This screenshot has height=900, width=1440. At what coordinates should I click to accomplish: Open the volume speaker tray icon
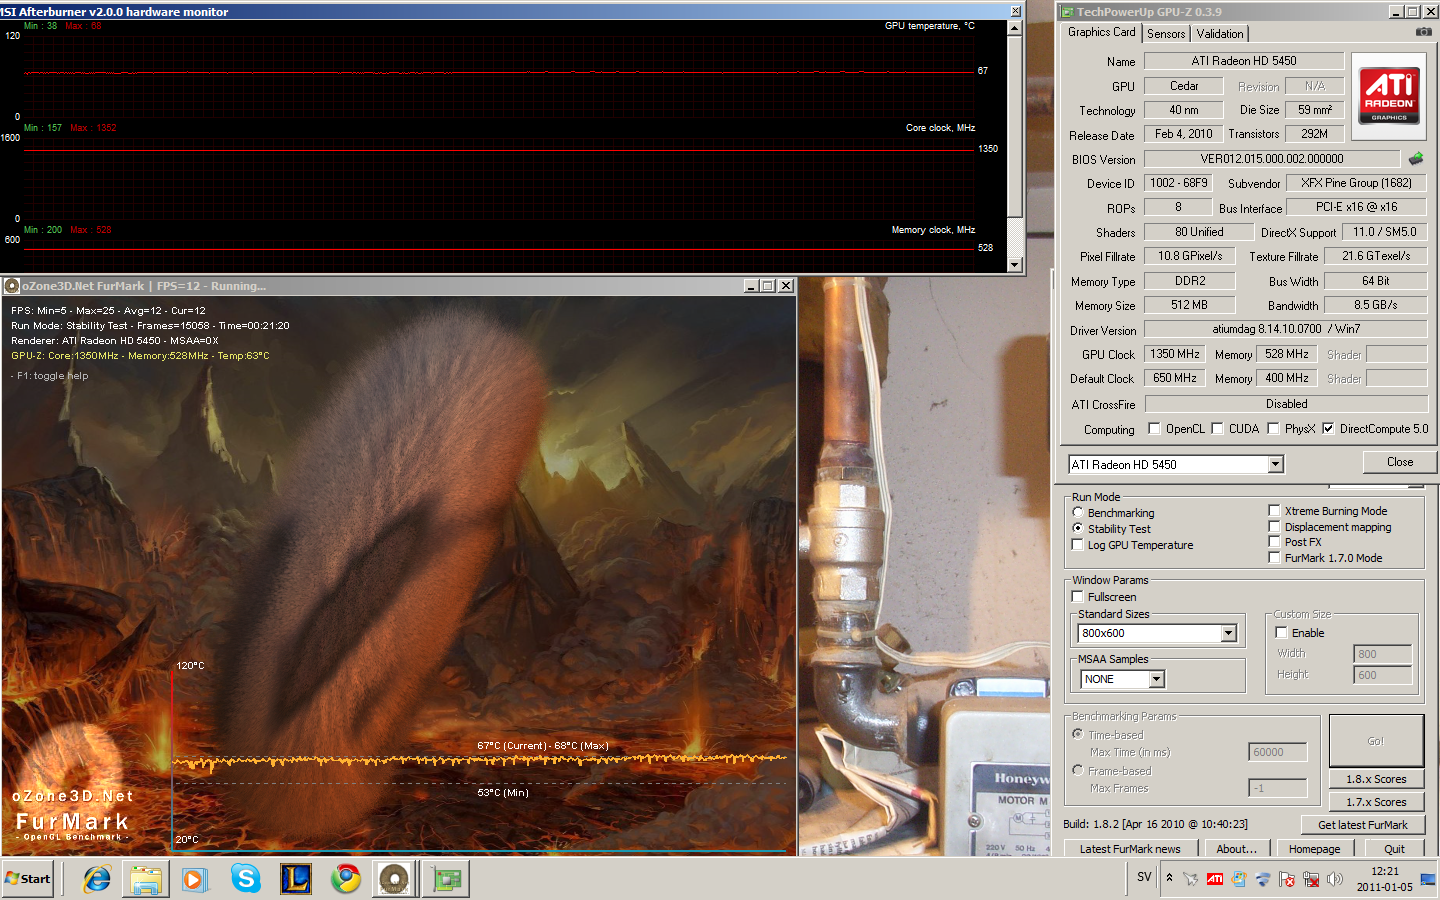(x=1334, y=879)
